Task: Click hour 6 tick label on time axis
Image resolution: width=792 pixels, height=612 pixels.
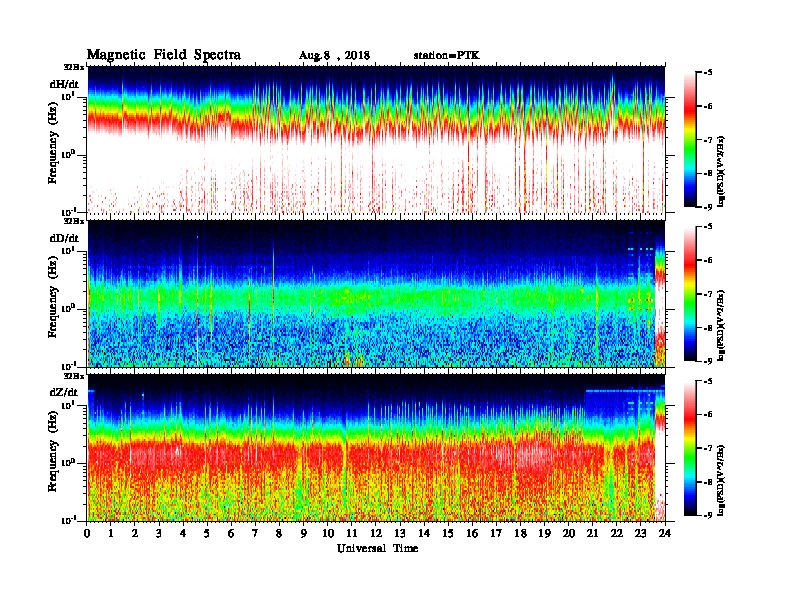Action: [x=231, y=533]
